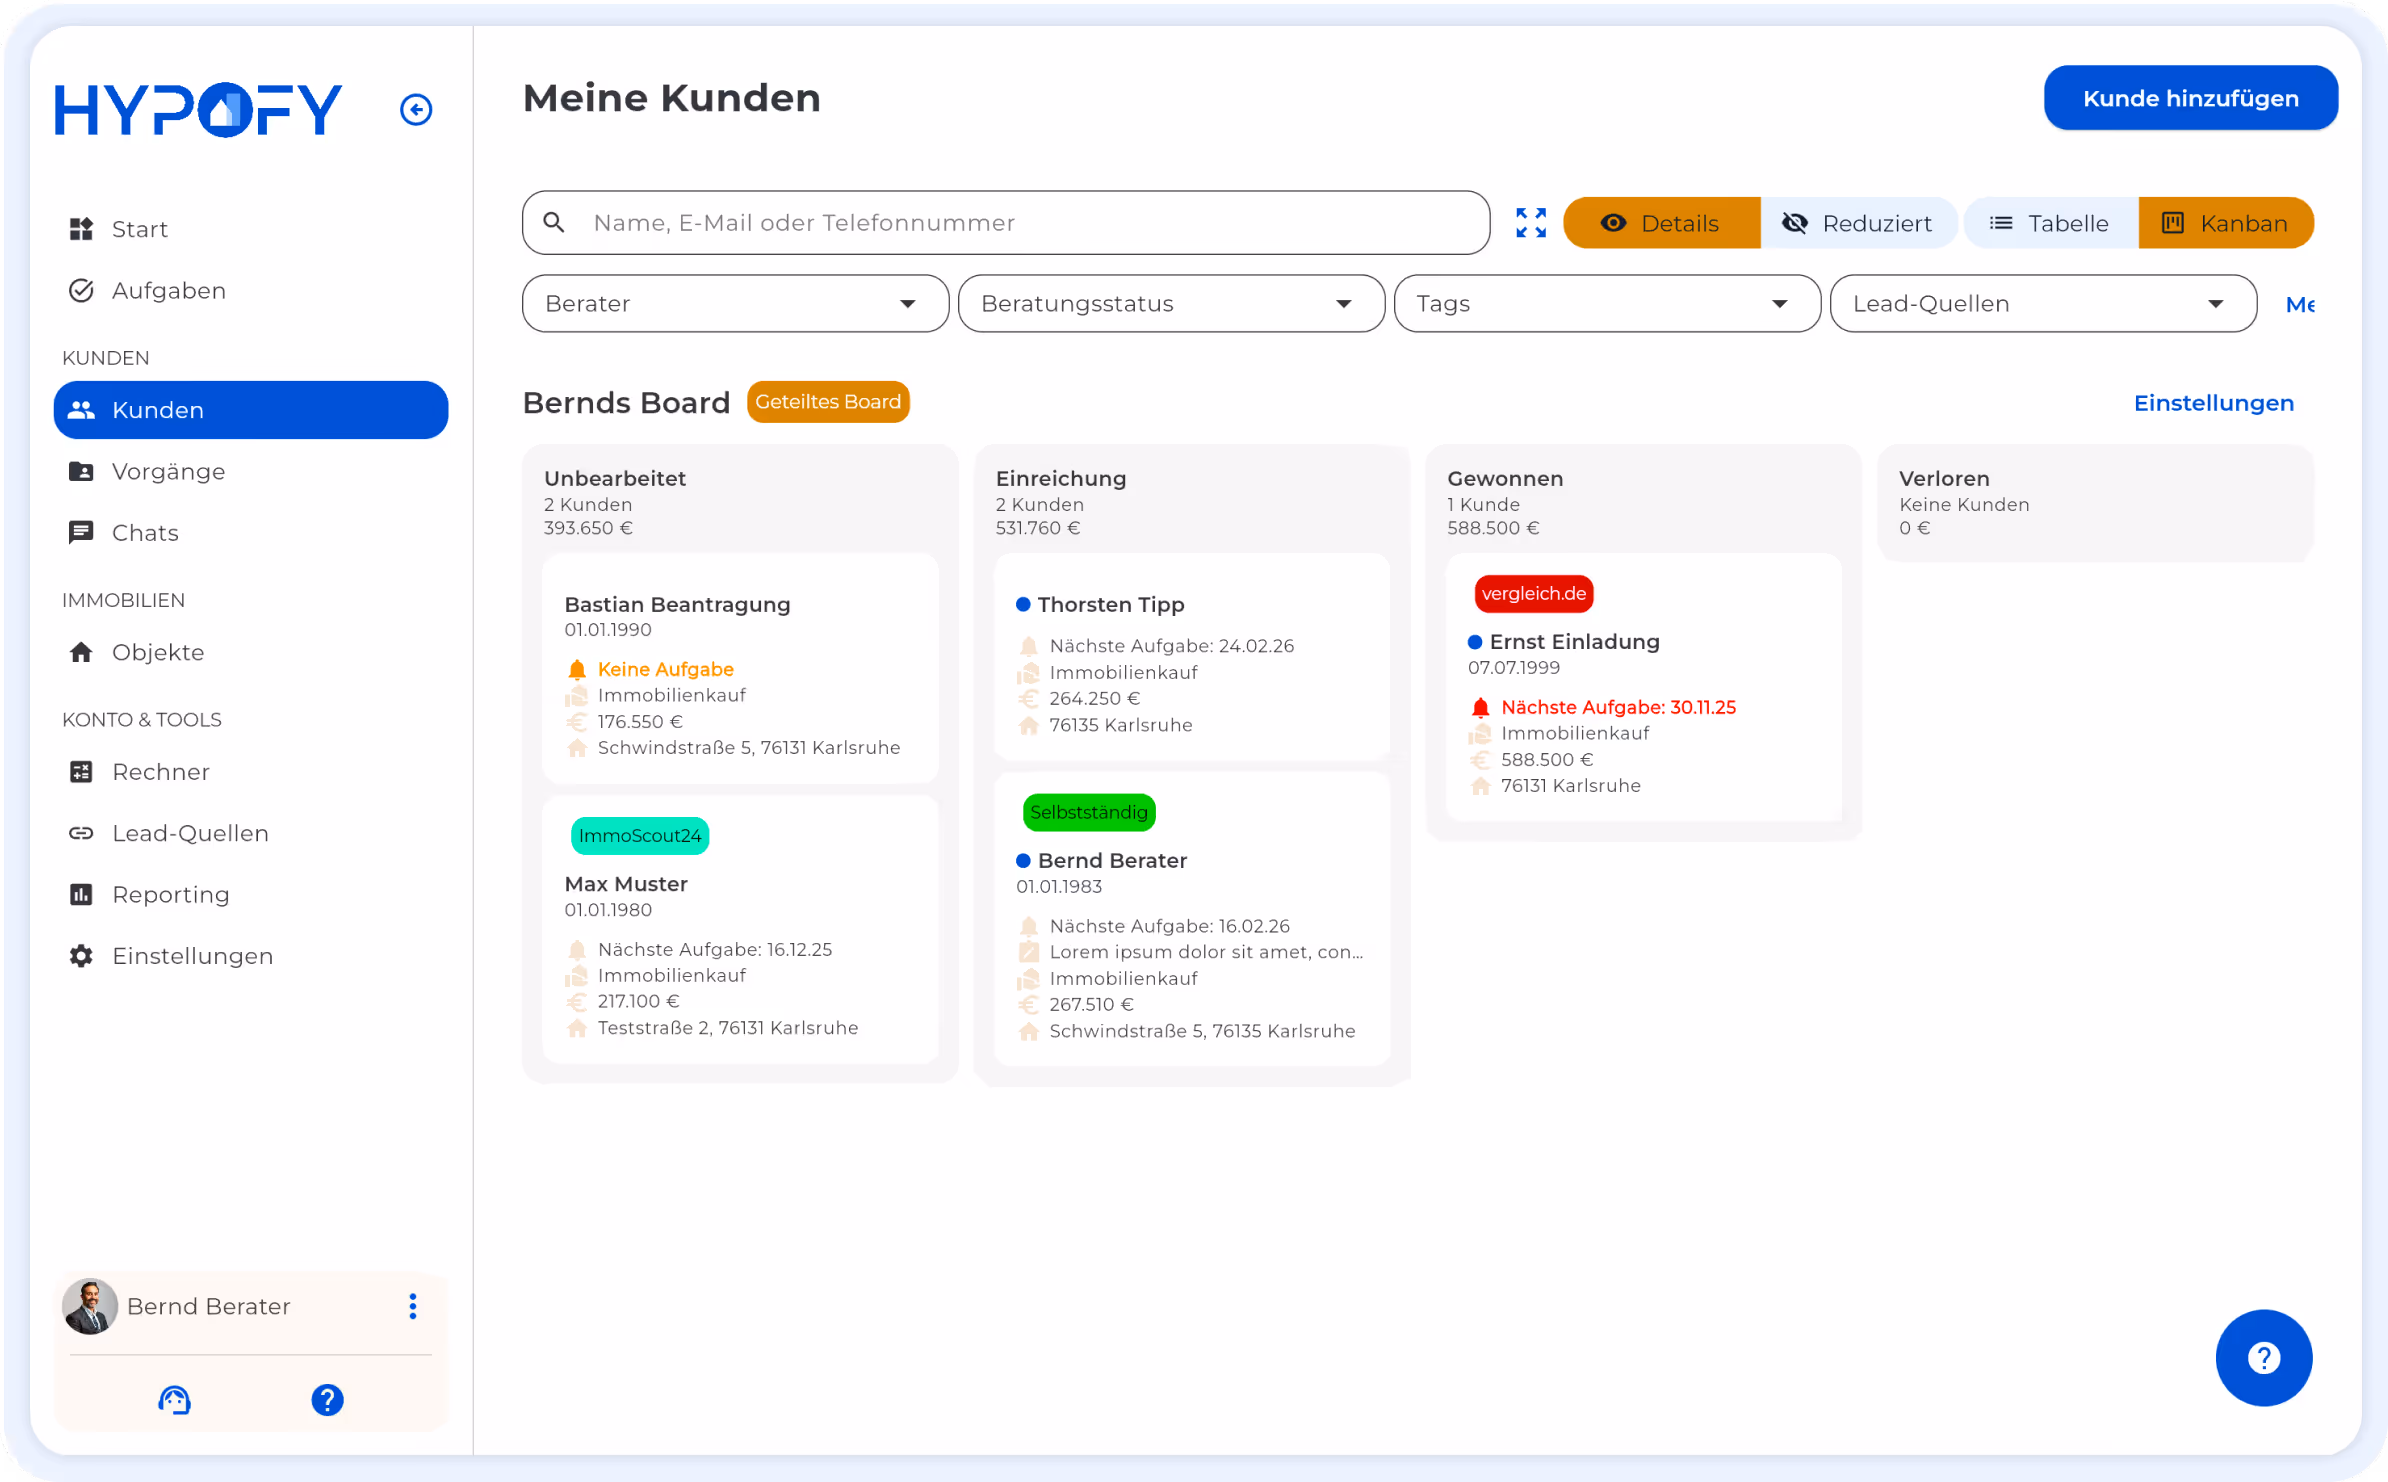
Task: Click the headset support icon
Action: 174,1399
